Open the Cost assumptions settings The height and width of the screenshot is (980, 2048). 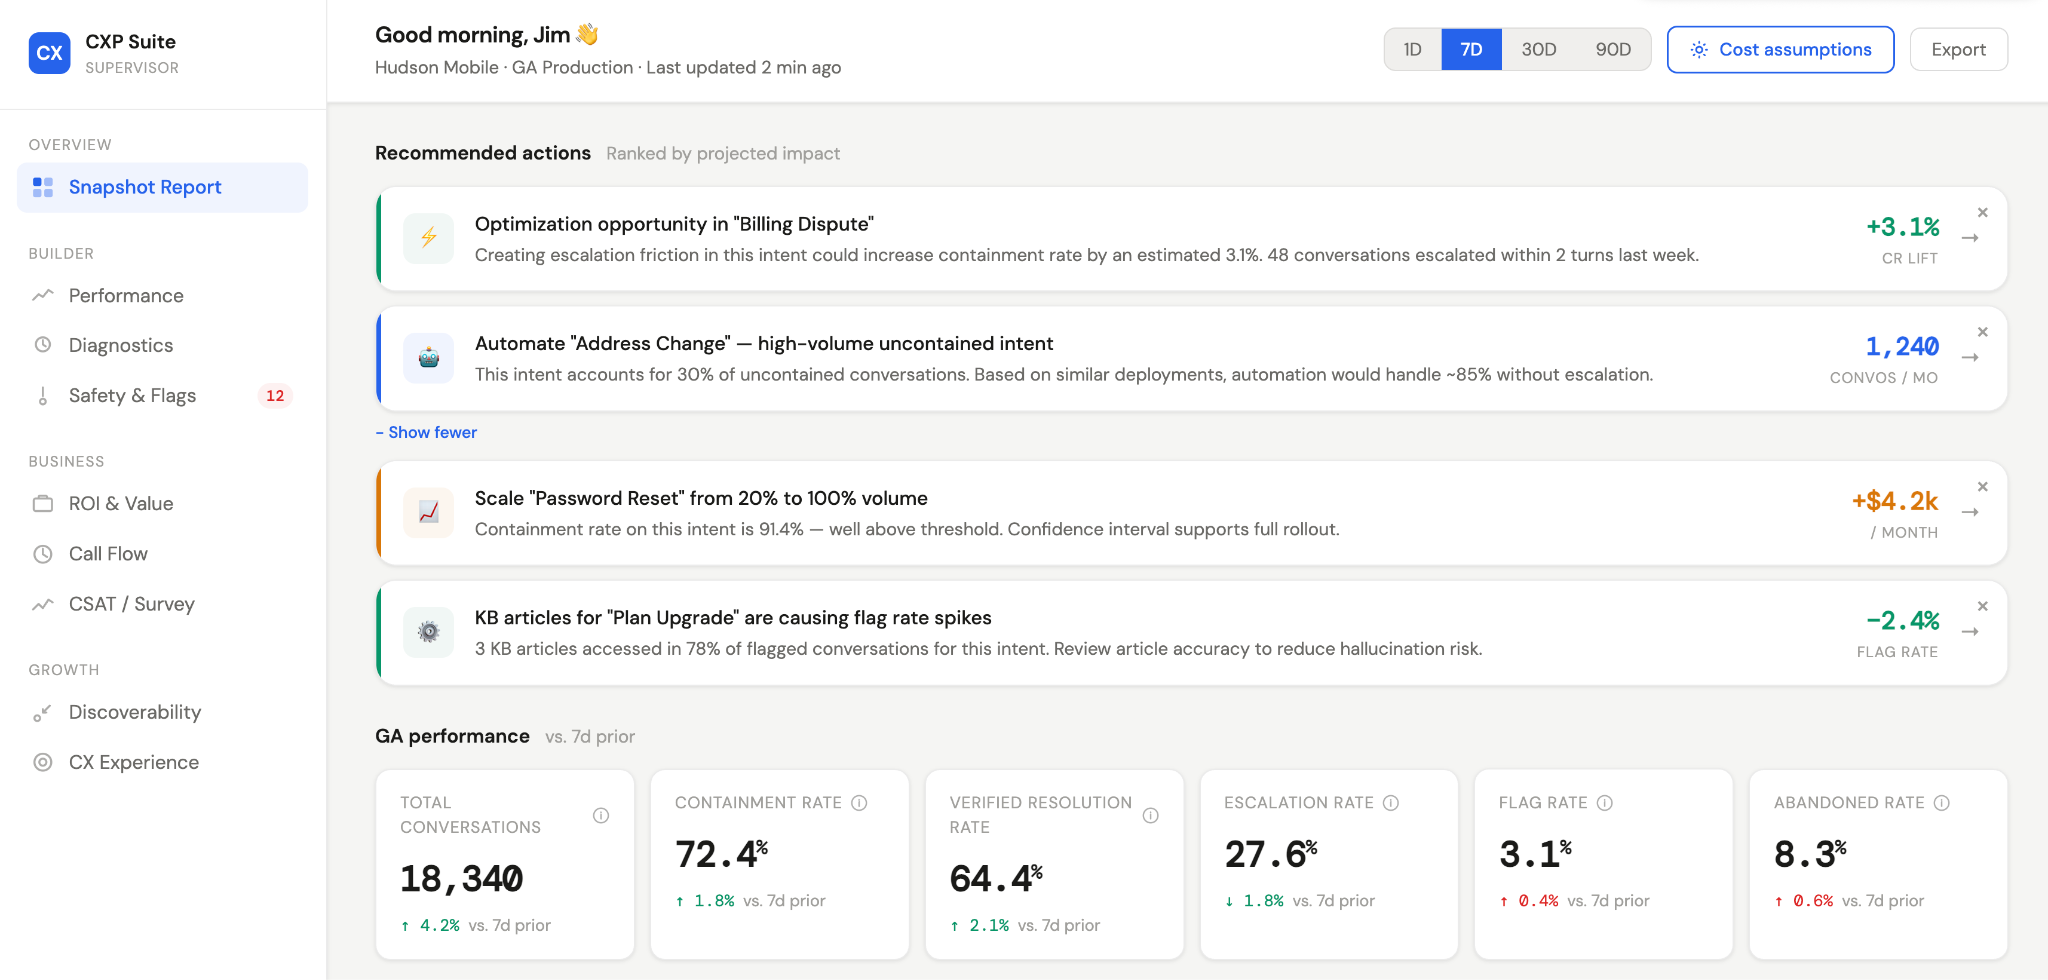click(1780, 48)
